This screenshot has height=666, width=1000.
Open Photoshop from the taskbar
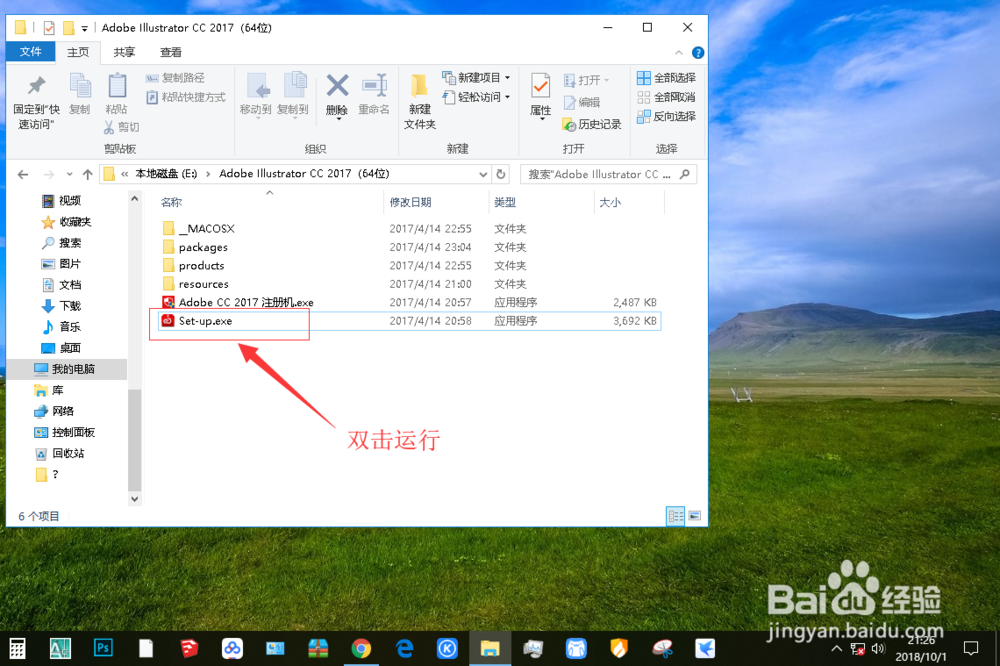click(x=103, y=649)
